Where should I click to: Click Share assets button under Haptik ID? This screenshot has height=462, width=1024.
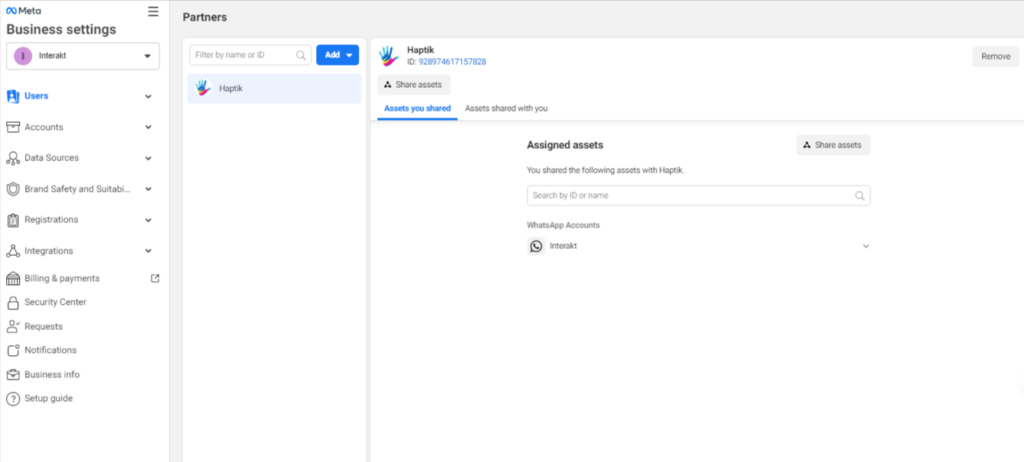[x=413, y=85]
